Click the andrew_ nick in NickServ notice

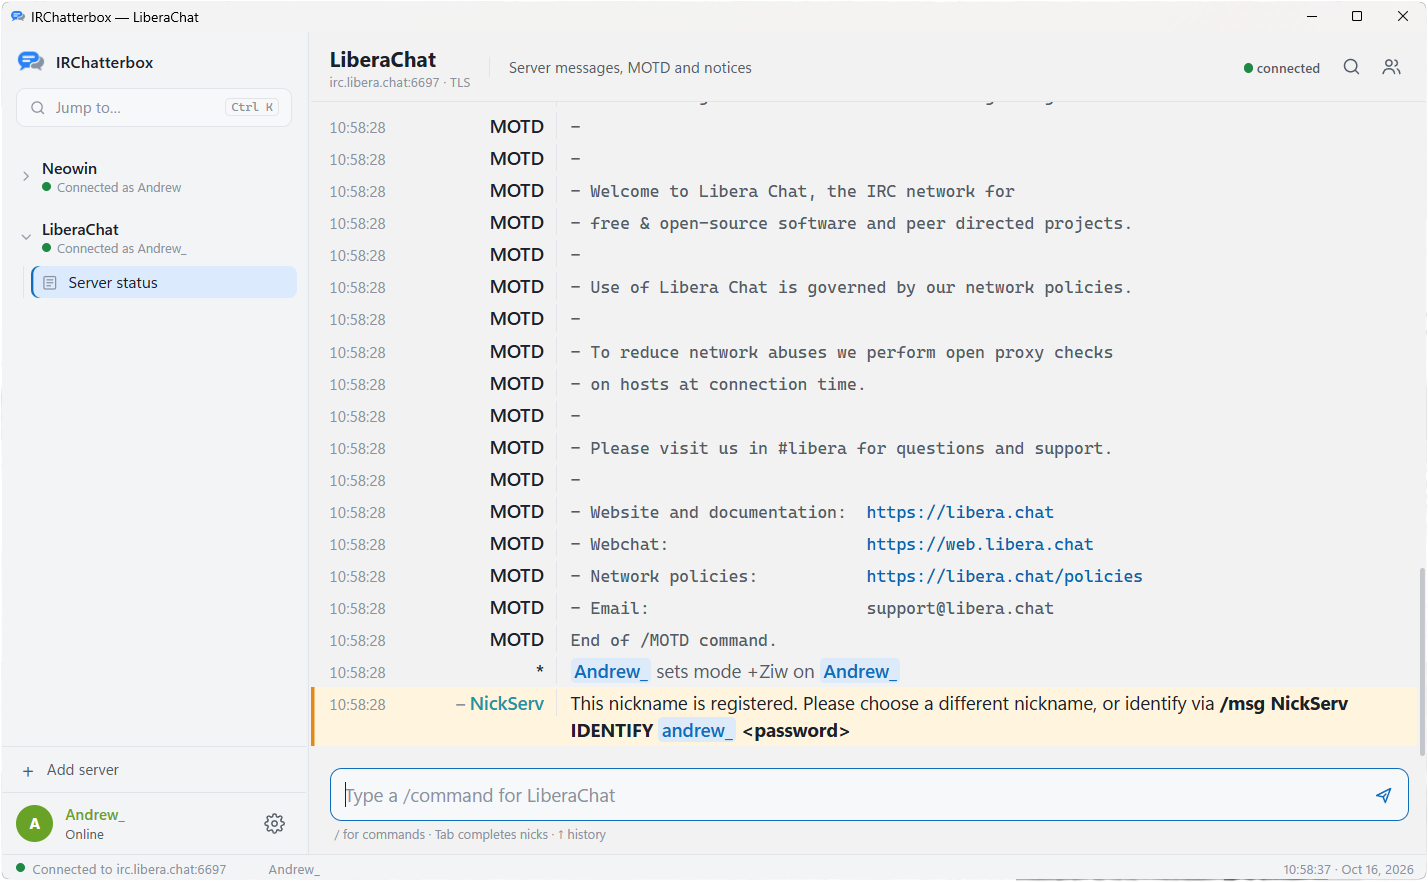click(x=697, y=730)
